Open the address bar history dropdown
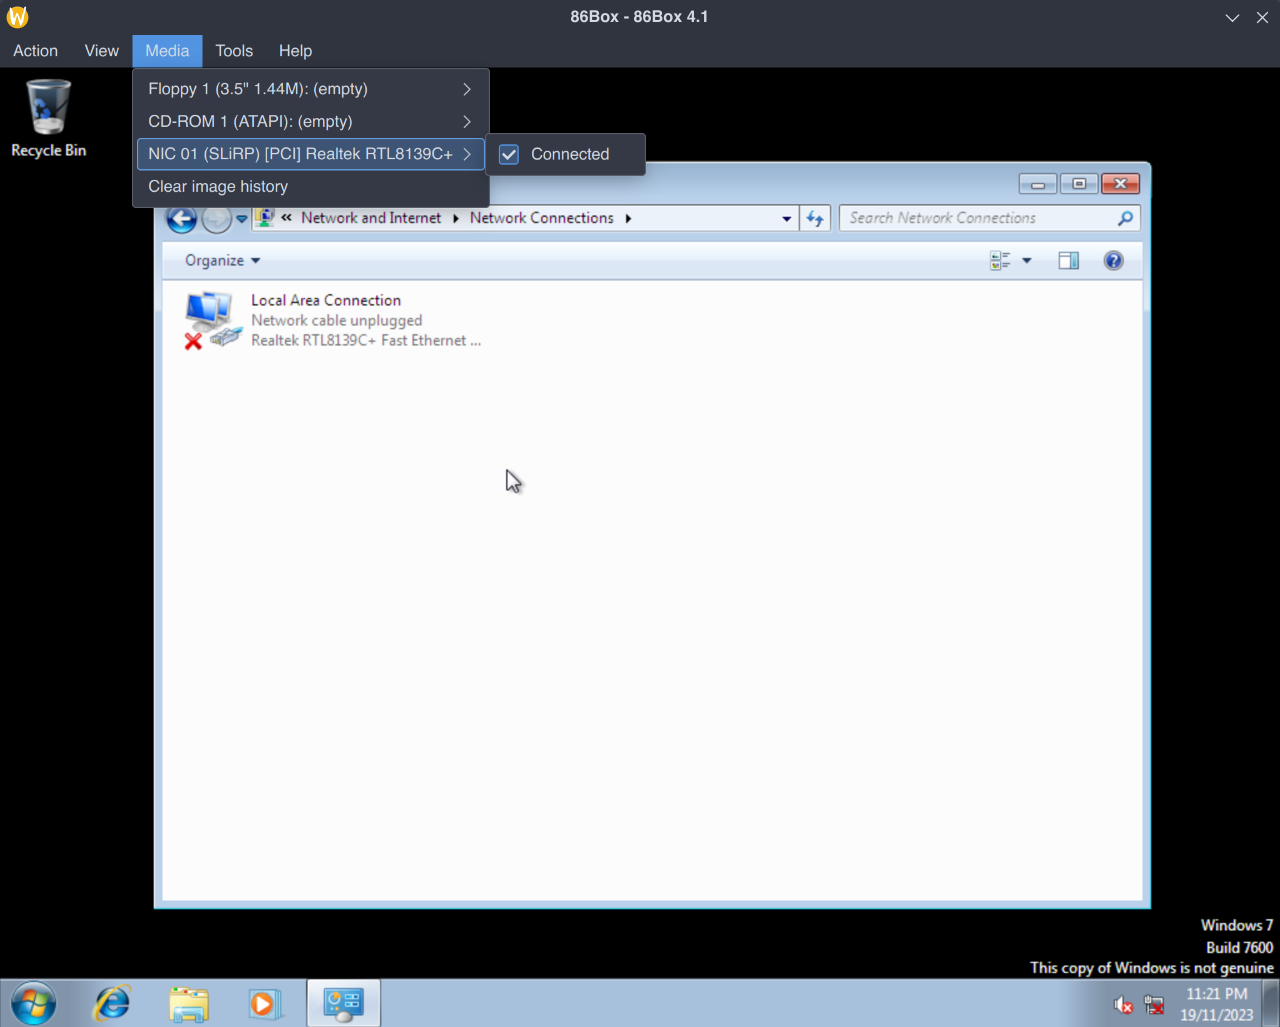The image size is (1280, 1027). coord(786,217)
